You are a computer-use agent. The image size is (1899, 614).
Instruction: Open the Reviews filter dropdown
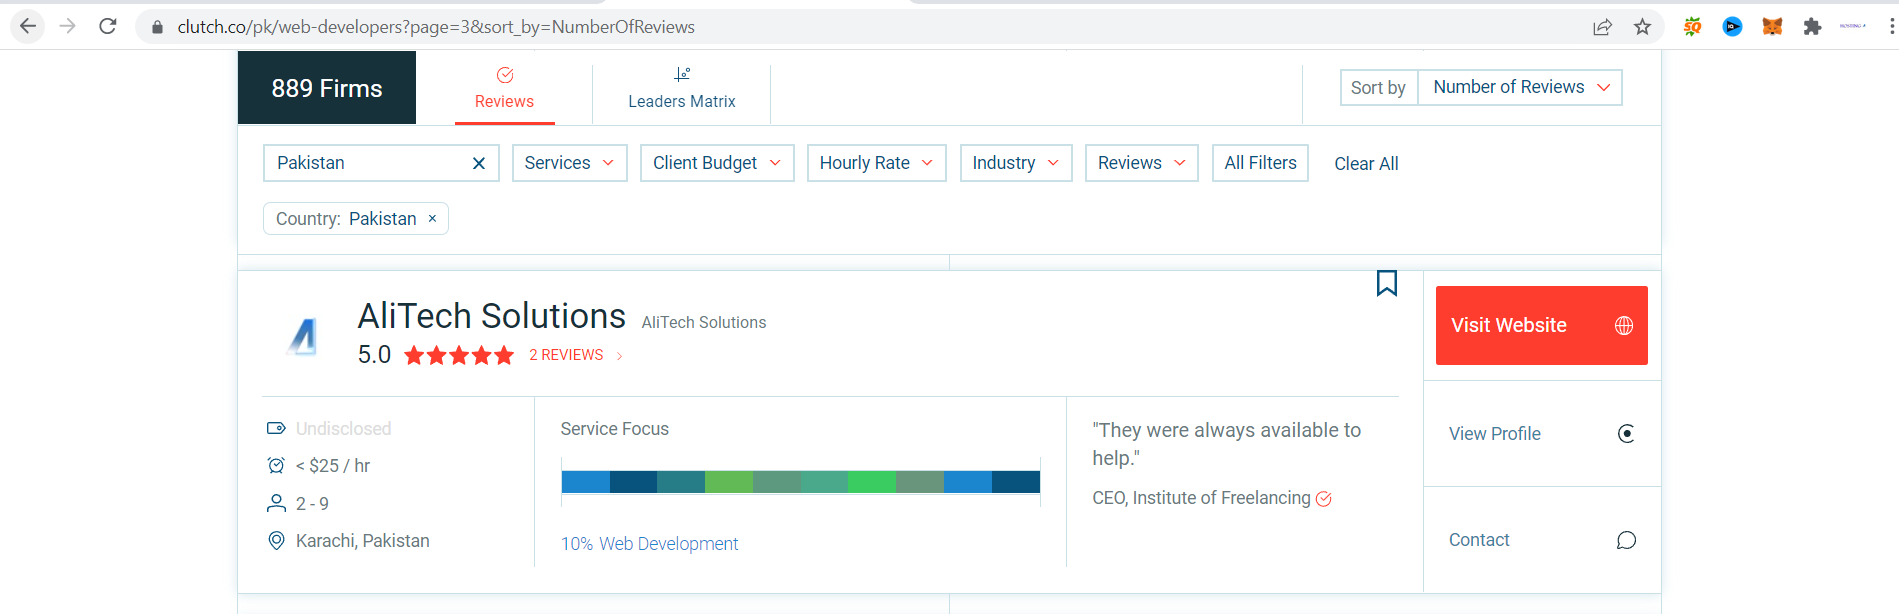[x=1141, y=163]
